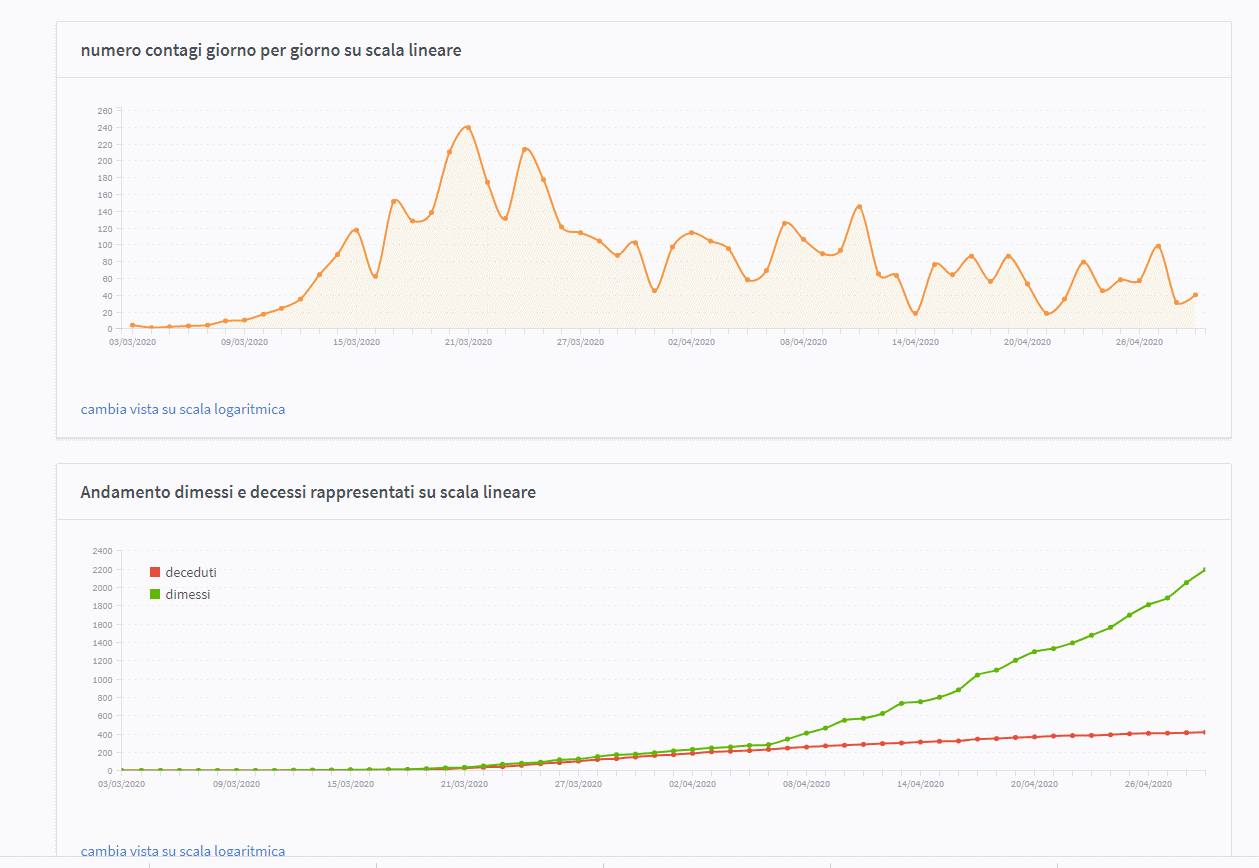1259x868 pixels.
Task: Click the last orange data point on right
Action: [1195, 295]
